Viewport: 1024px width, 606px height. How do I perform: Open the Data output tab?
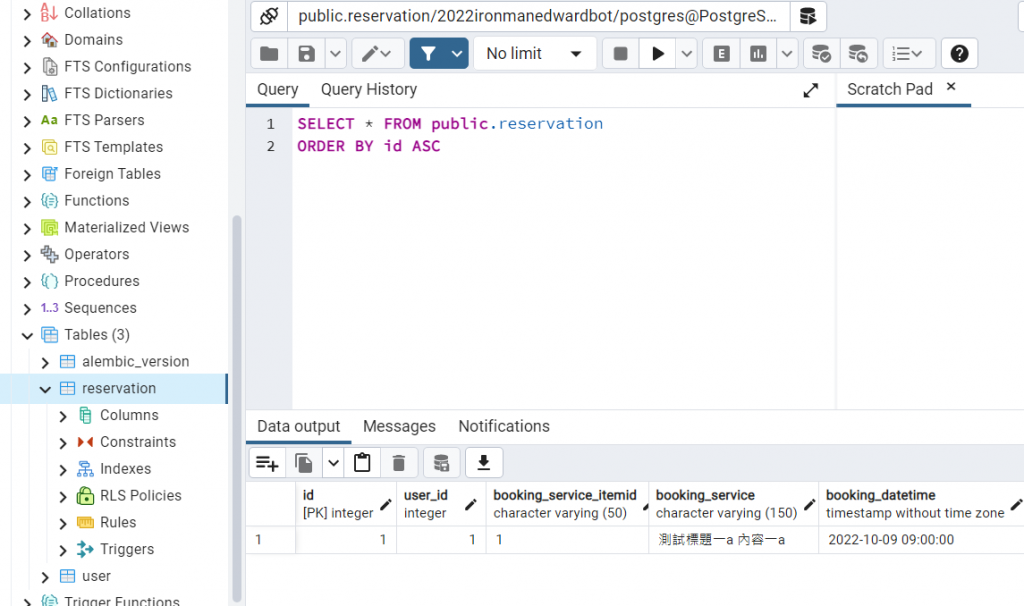(x=298, y=426)
